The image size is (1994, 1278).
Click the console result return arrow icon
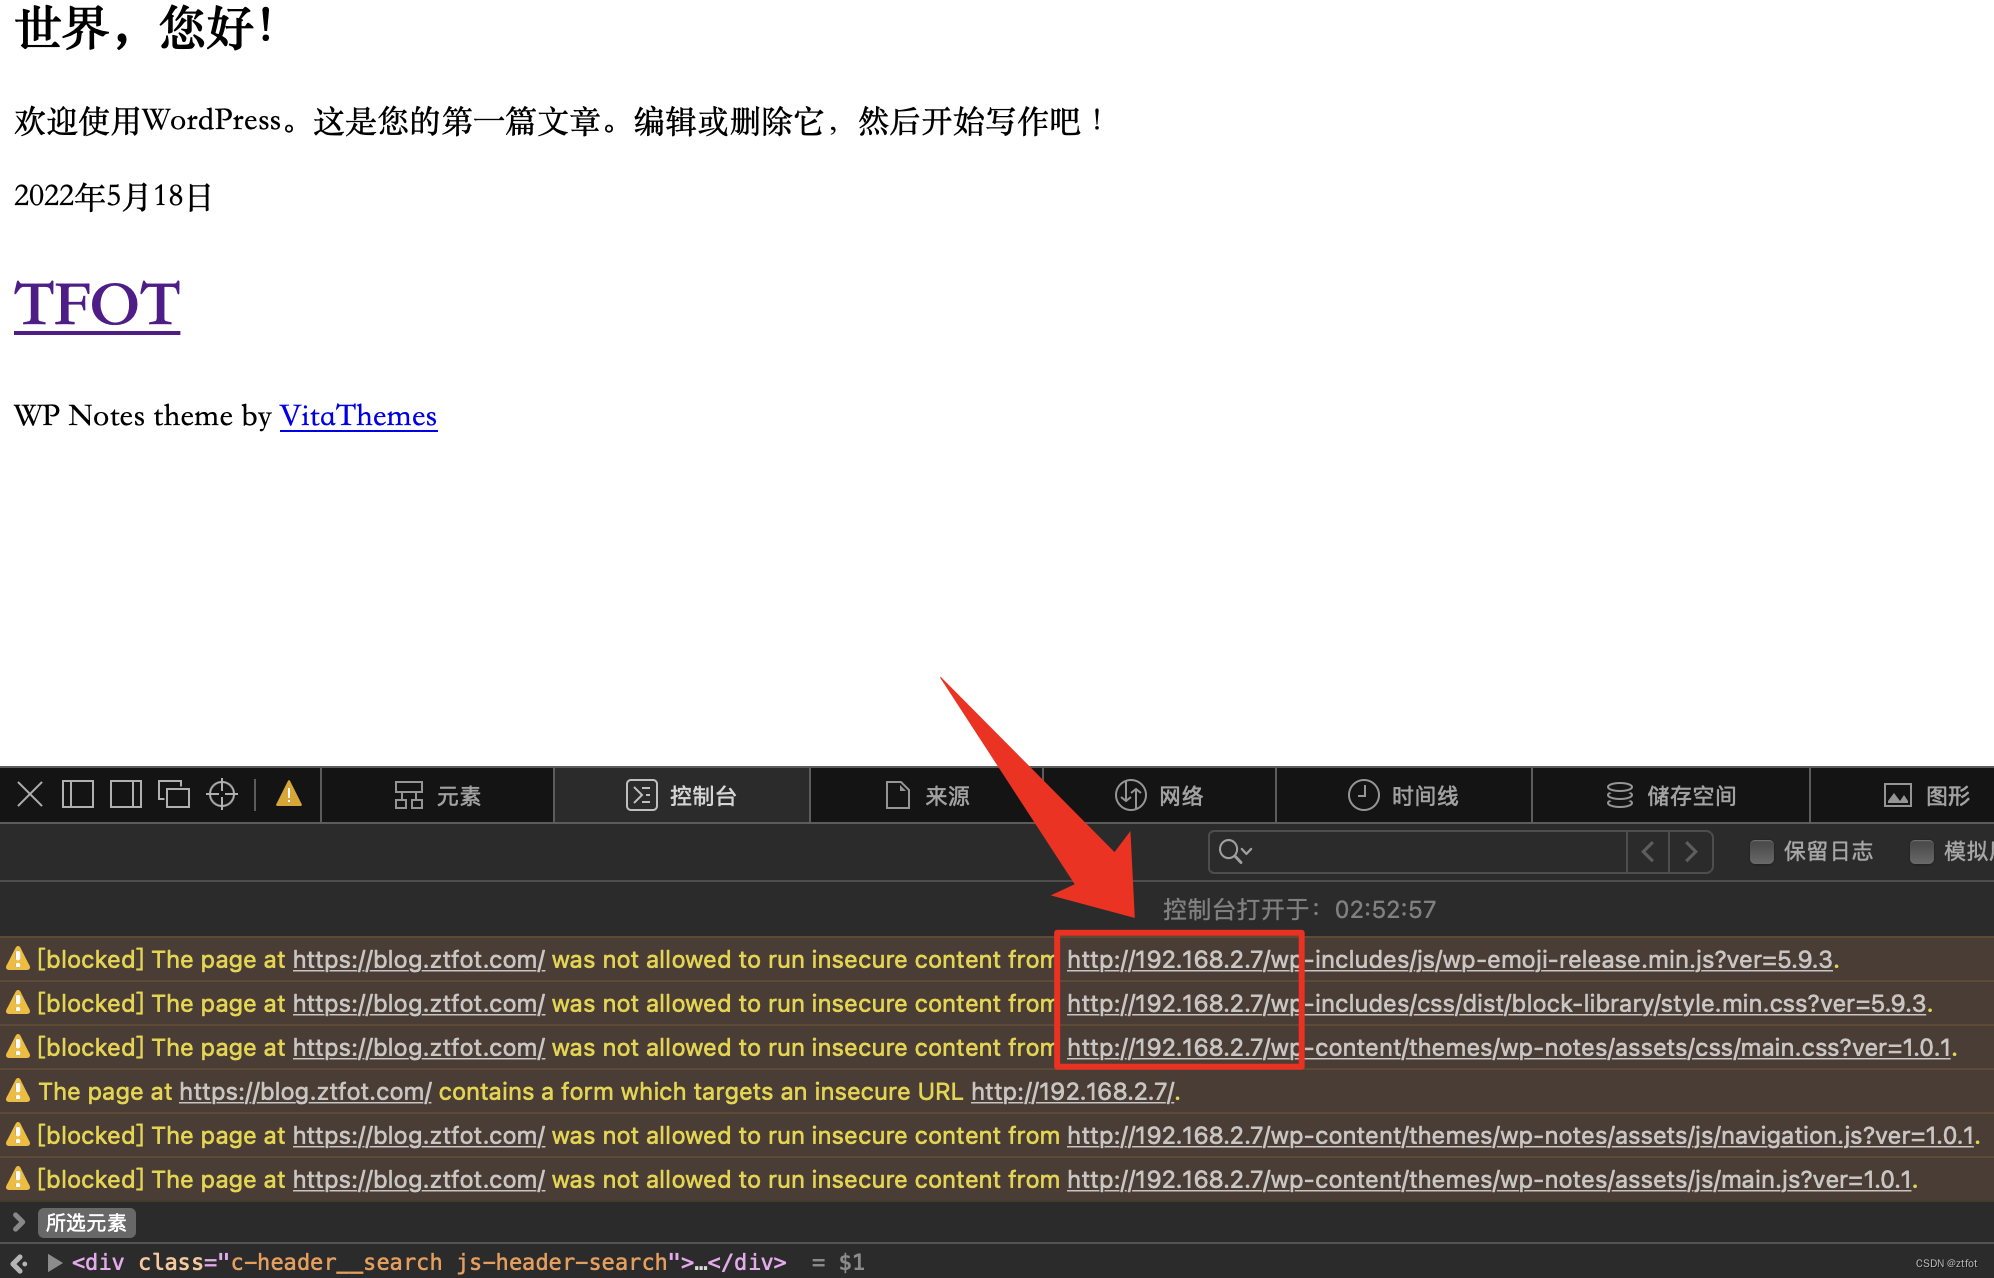click(19, 1263)
